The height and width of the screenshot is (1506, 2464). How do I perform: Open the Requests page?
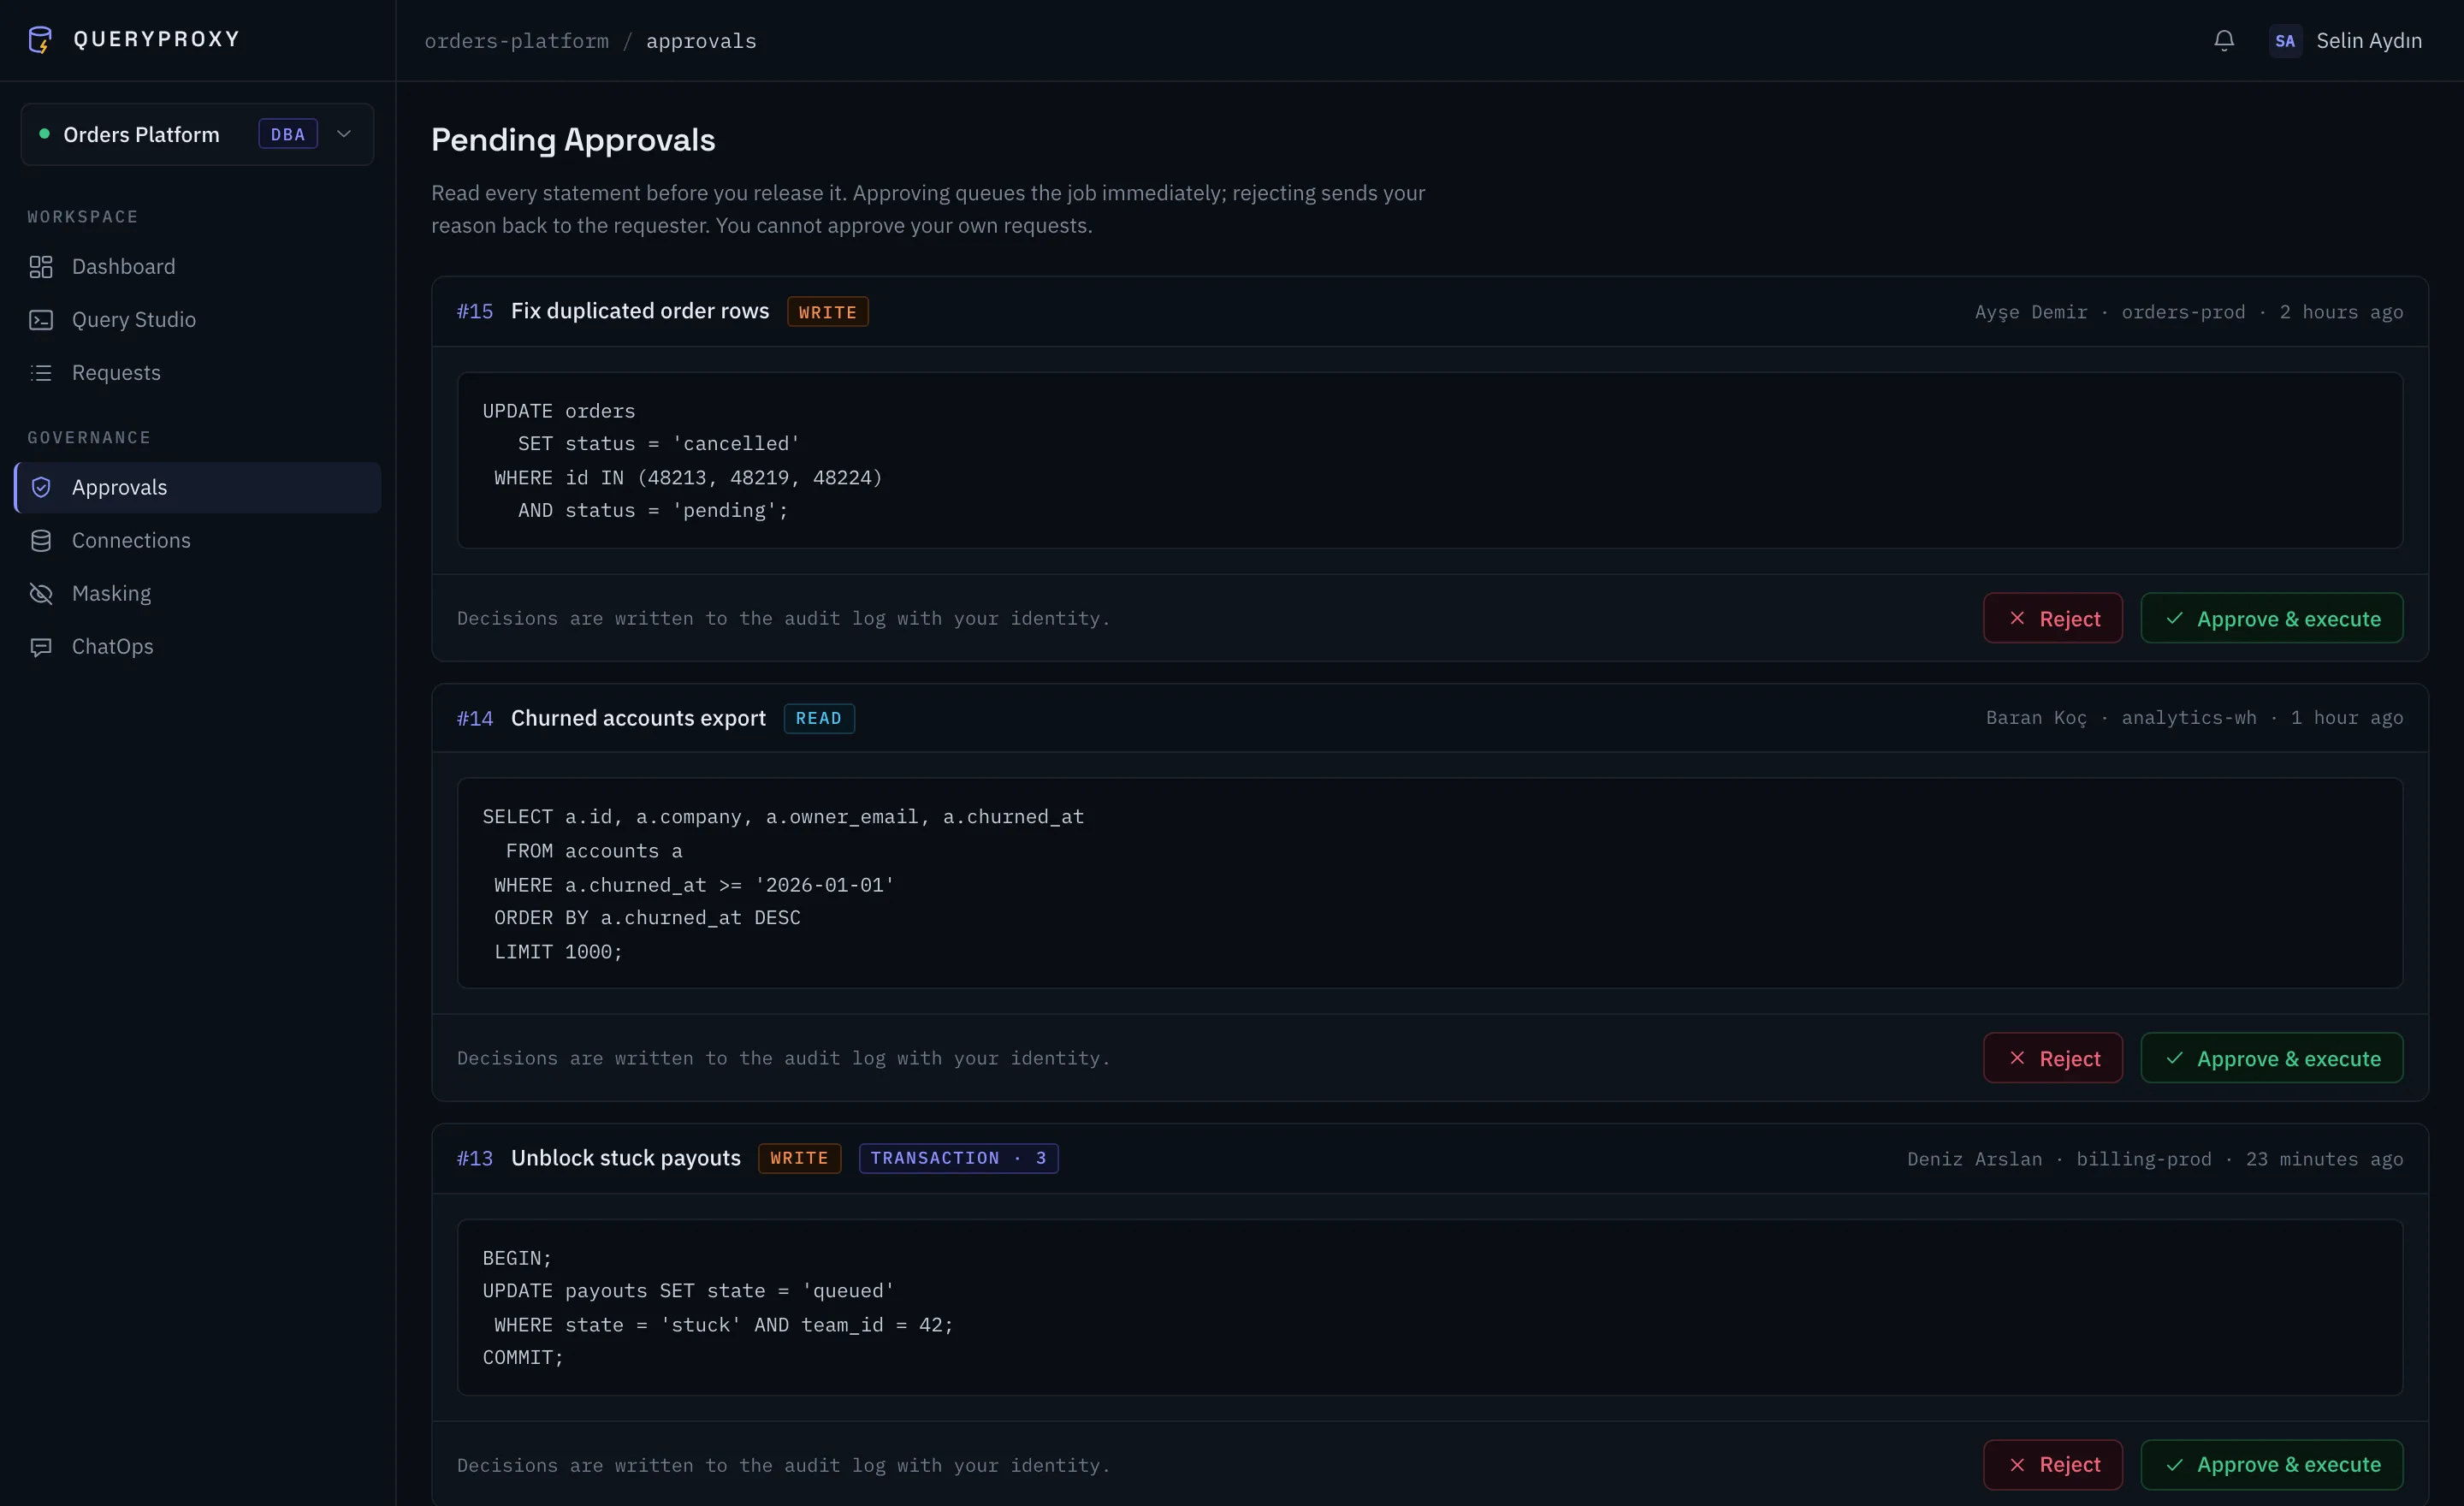(x=198, y=373)
